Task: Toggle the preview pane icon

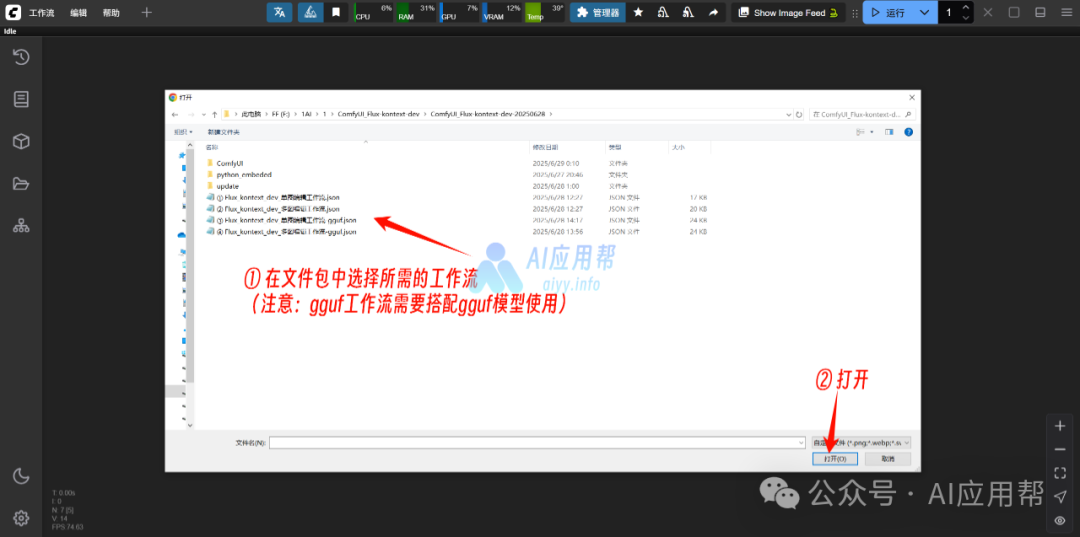Action: 889,131
